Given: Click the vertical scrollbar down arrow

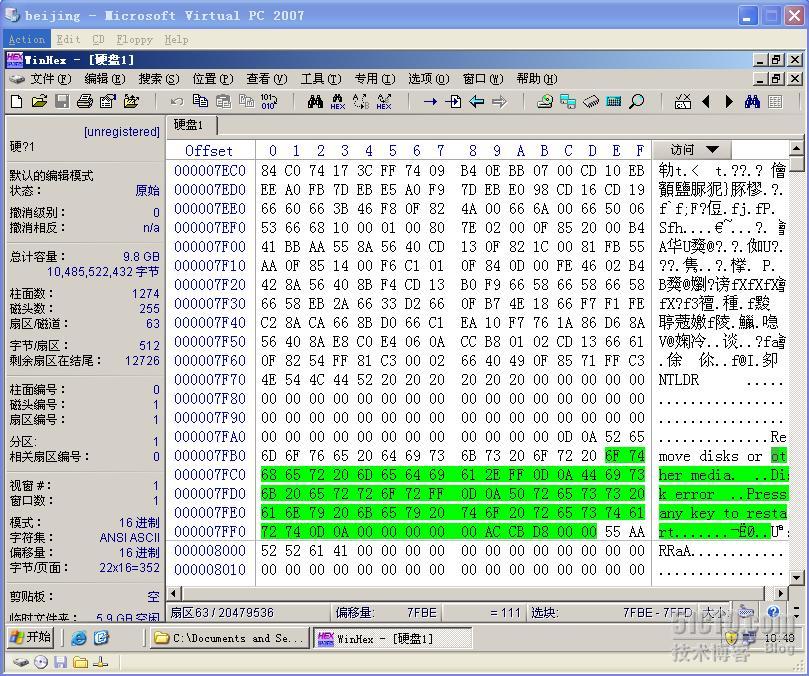Looking at the screenshot, I should pos(797,577).
